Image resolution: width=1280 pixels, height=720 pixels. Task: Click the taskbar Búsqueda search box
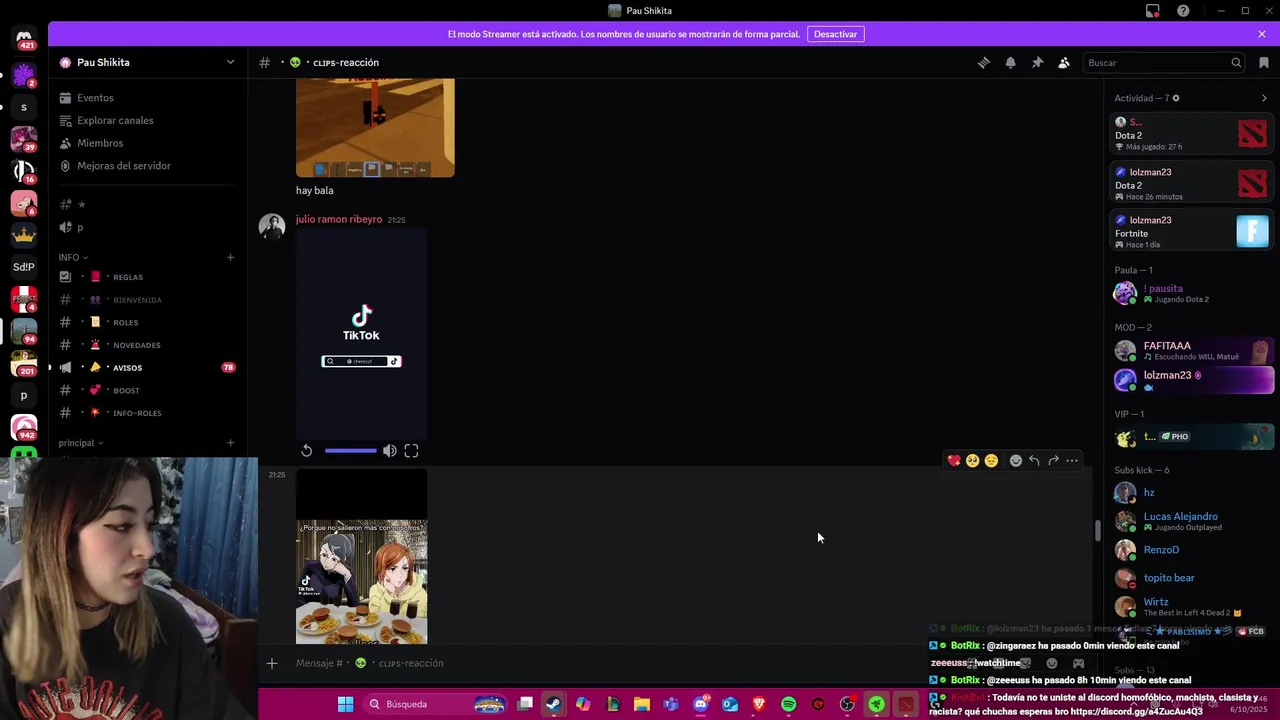tap(433, 704)
